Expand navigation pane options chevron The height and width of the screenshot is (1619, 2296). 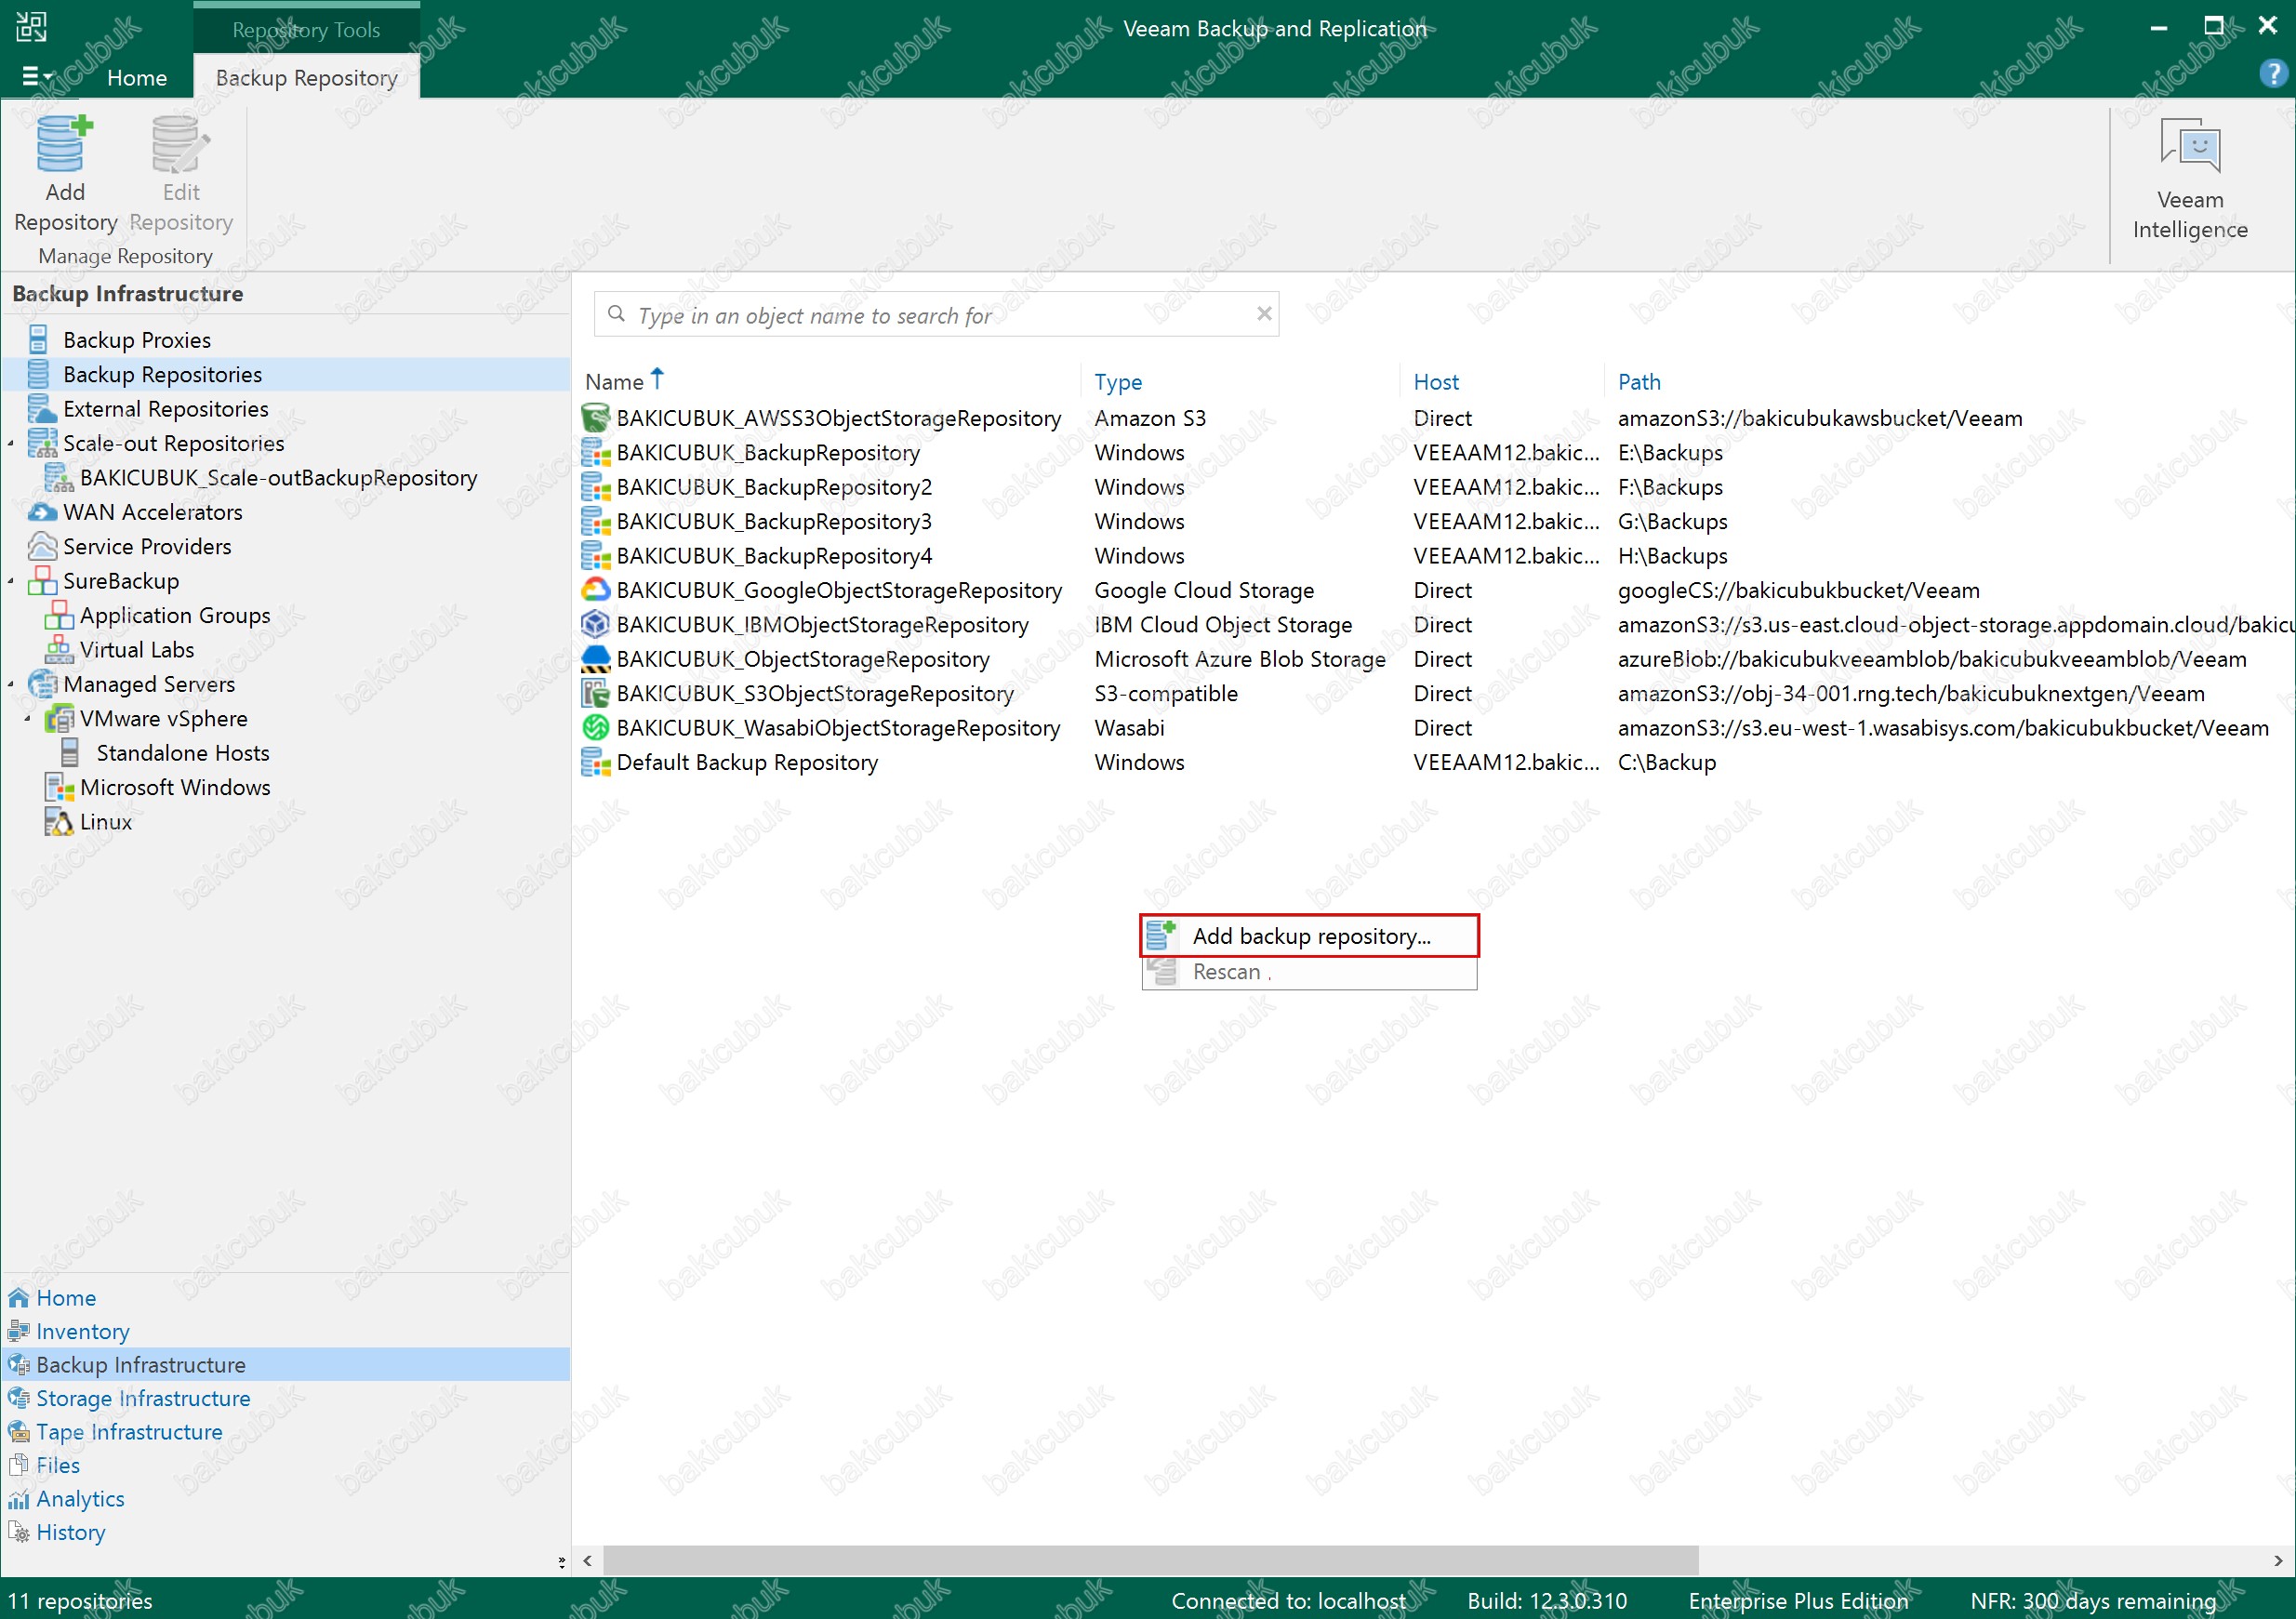pyautogui.click(x=561, y=1561)
